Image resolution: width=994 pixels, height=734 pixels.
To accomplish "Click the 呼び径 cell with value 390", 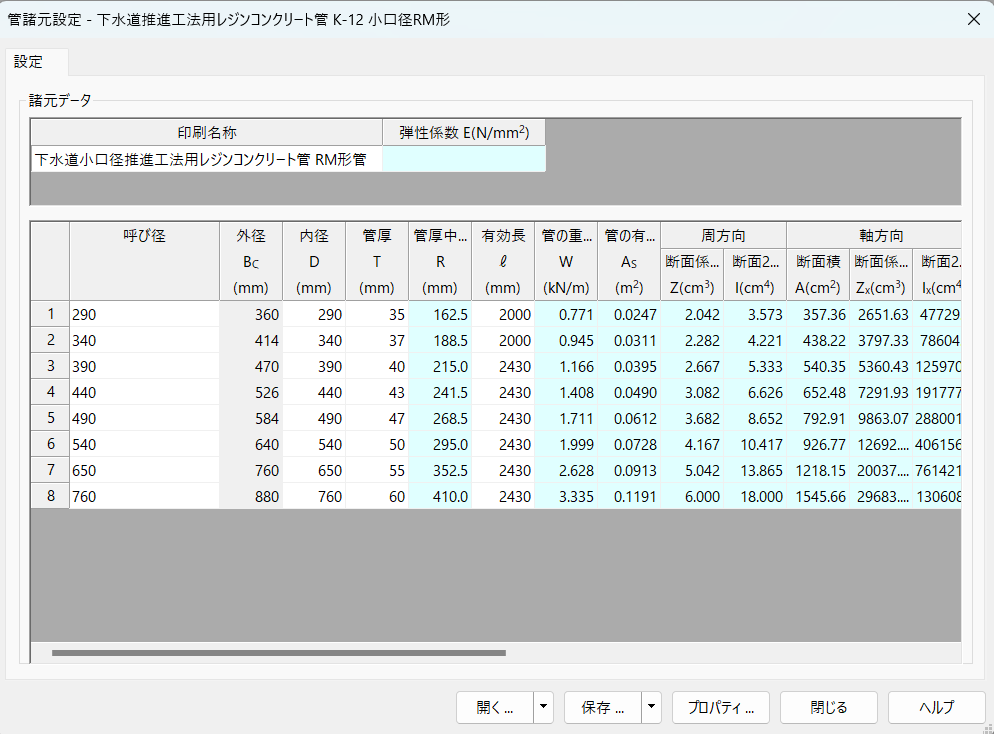I will point(144,366).
